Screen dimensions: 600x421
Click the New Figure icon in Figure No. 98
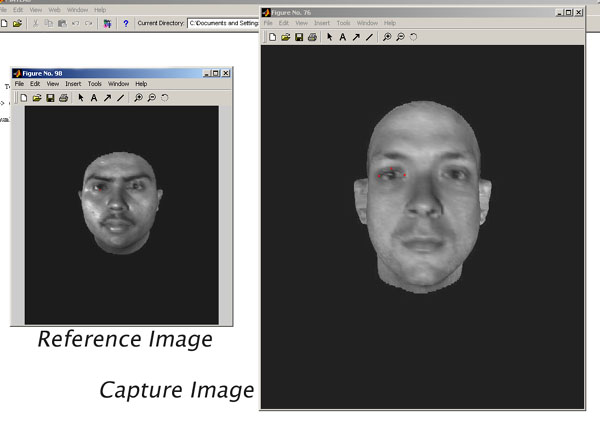[22, 98]
